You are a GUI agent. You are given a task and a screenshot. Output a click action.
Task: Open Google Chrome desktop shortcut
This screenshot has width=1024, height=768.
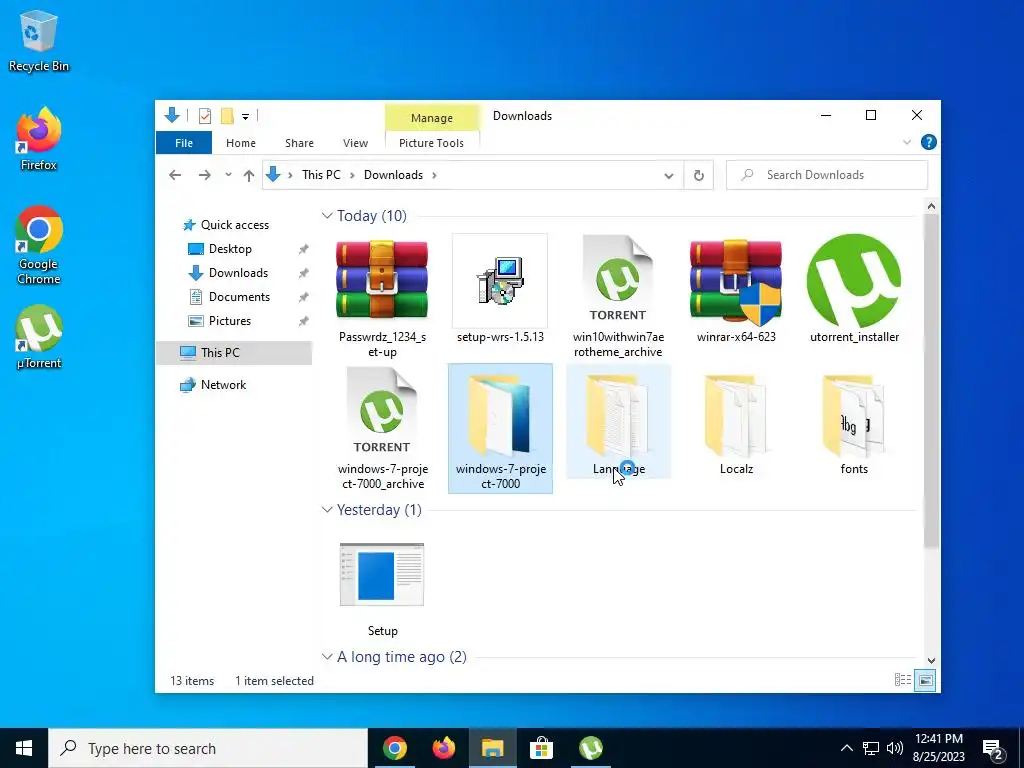pos(39,245)
